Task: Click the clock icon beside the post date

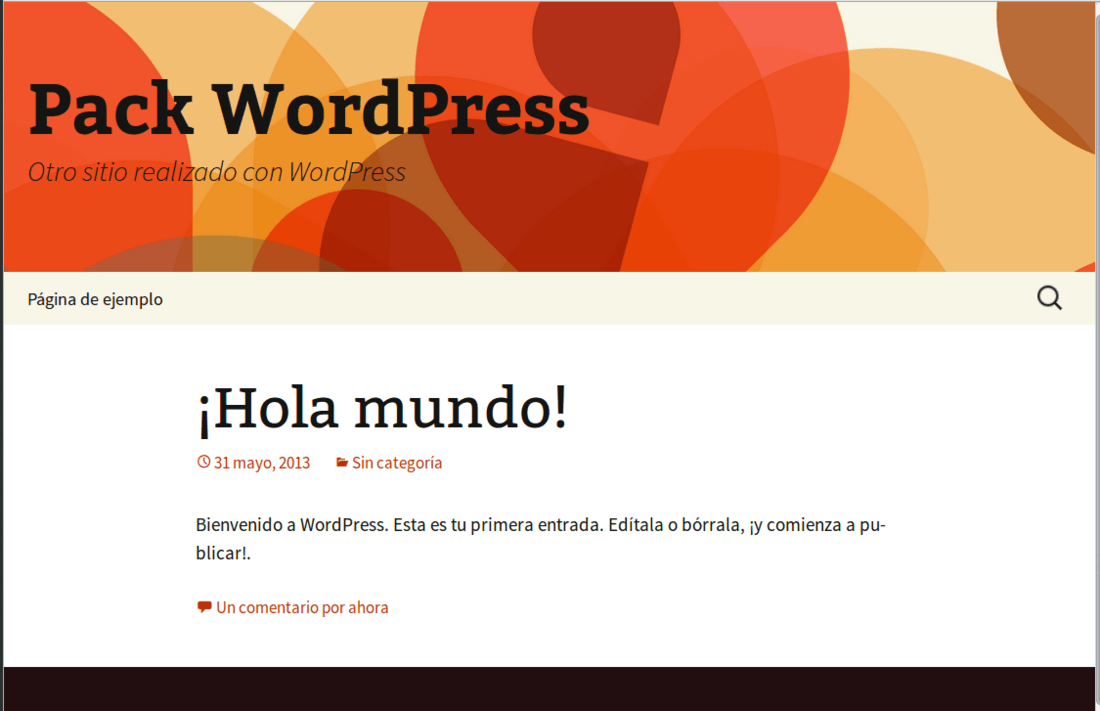Action: coord(203,462)
